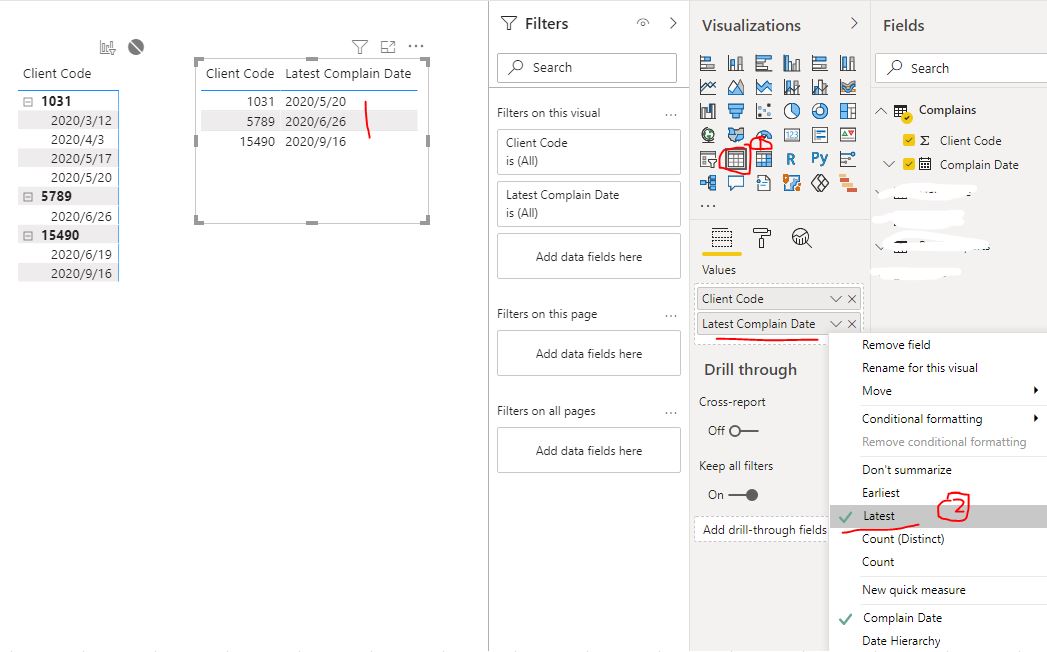The width and height of the screenshot is (1047, 652).
Task: Select the ribbon chart visual
Action: pos(848,87)
